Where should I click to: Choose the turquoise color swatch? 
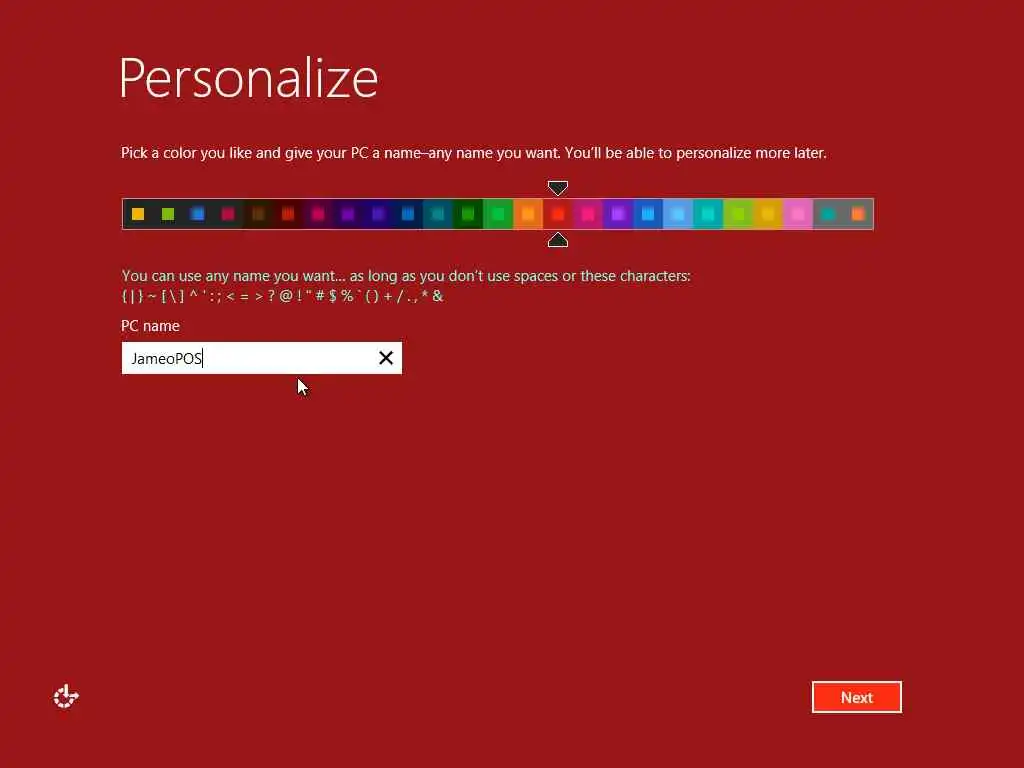pyautogui.click(x=708, y=214)
